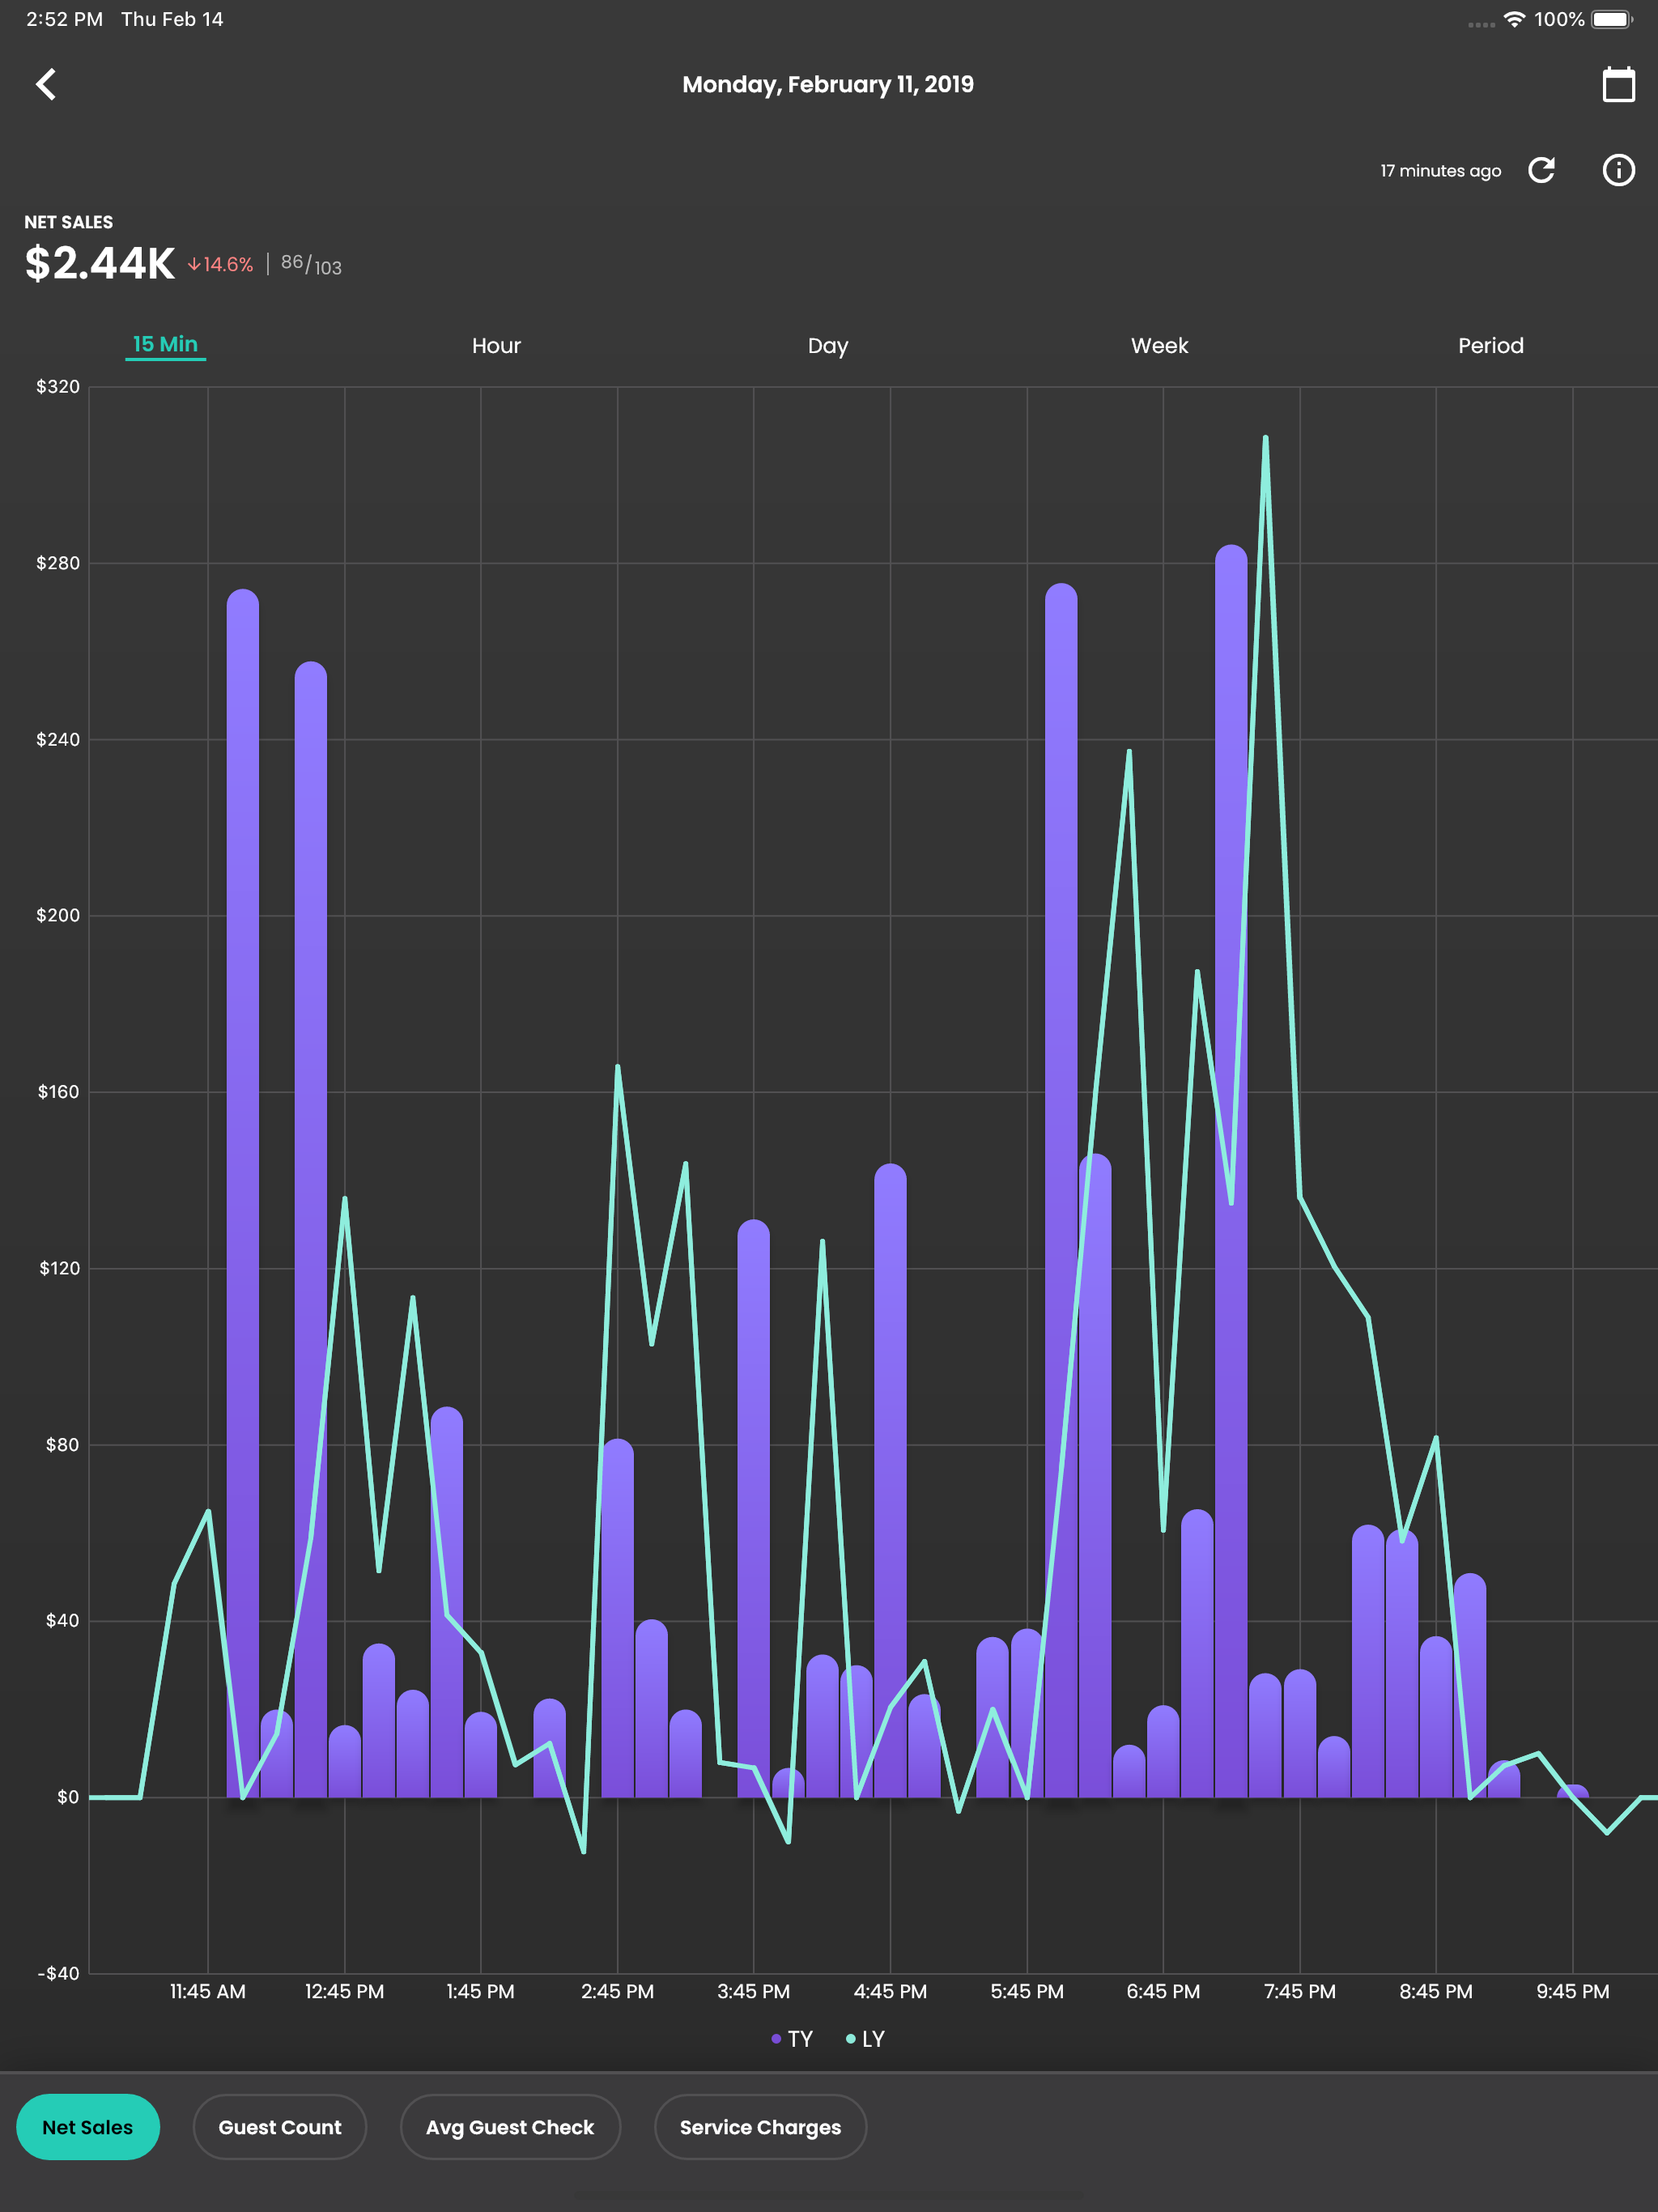Tap the status bar clock 2:52 PM
1658x2212 pixels.
coord(64,19)
